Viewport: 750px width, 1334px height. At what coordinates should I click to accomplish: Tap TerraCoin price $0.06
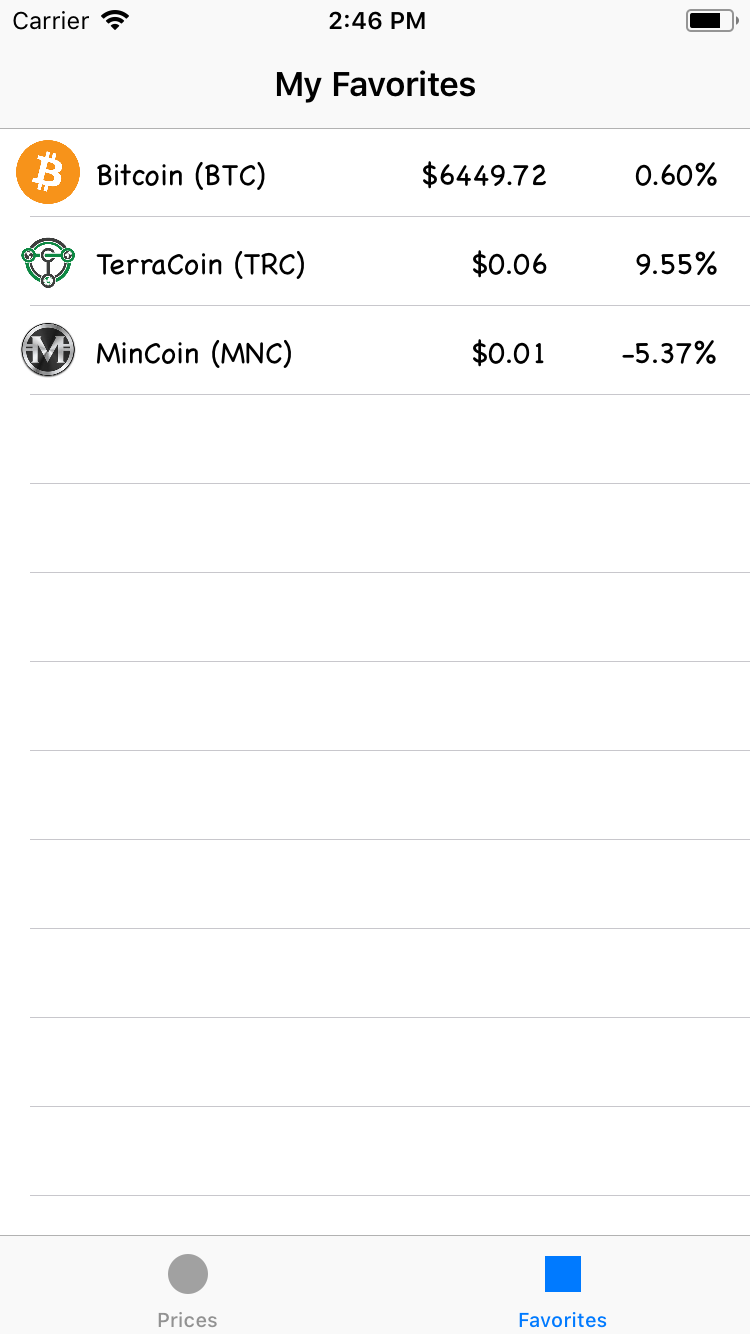tap(509, 265)
